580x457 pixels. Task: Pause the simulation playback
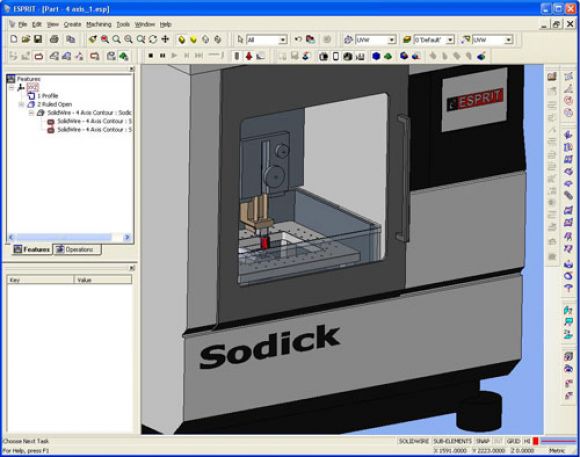point(162,56)
